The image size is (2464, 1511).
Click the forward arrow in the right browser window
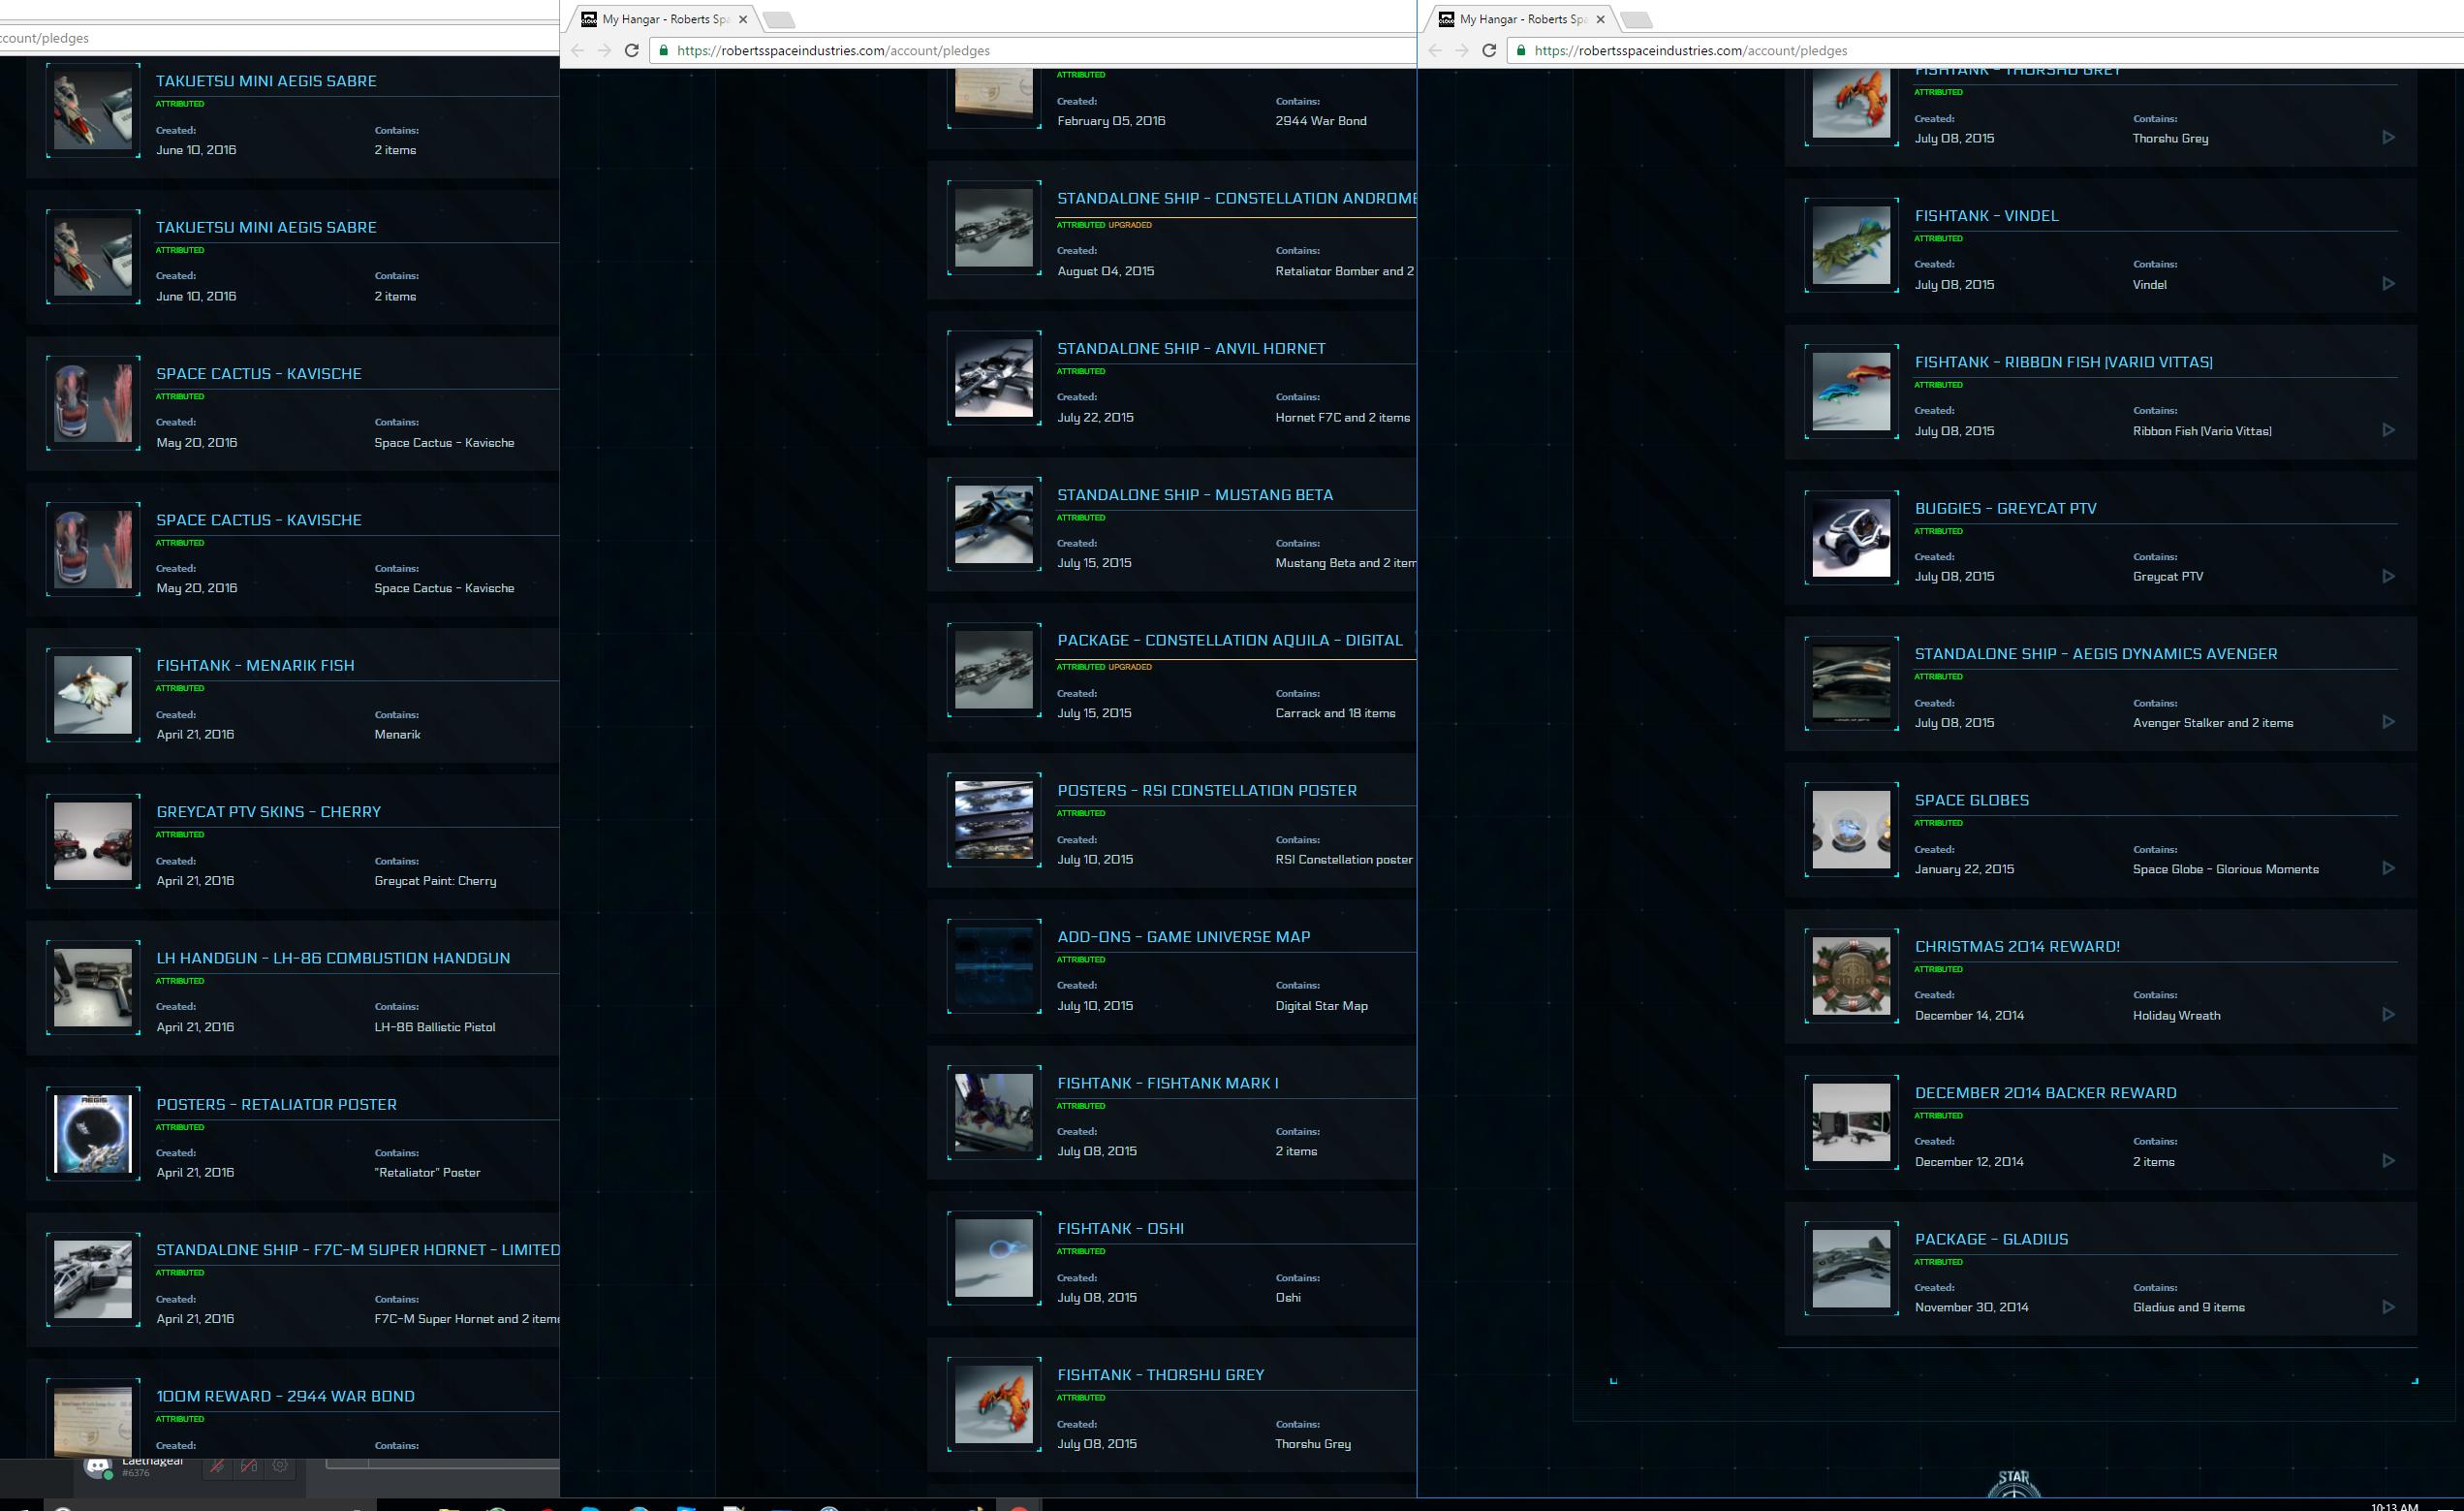[x=1462, y=51]
